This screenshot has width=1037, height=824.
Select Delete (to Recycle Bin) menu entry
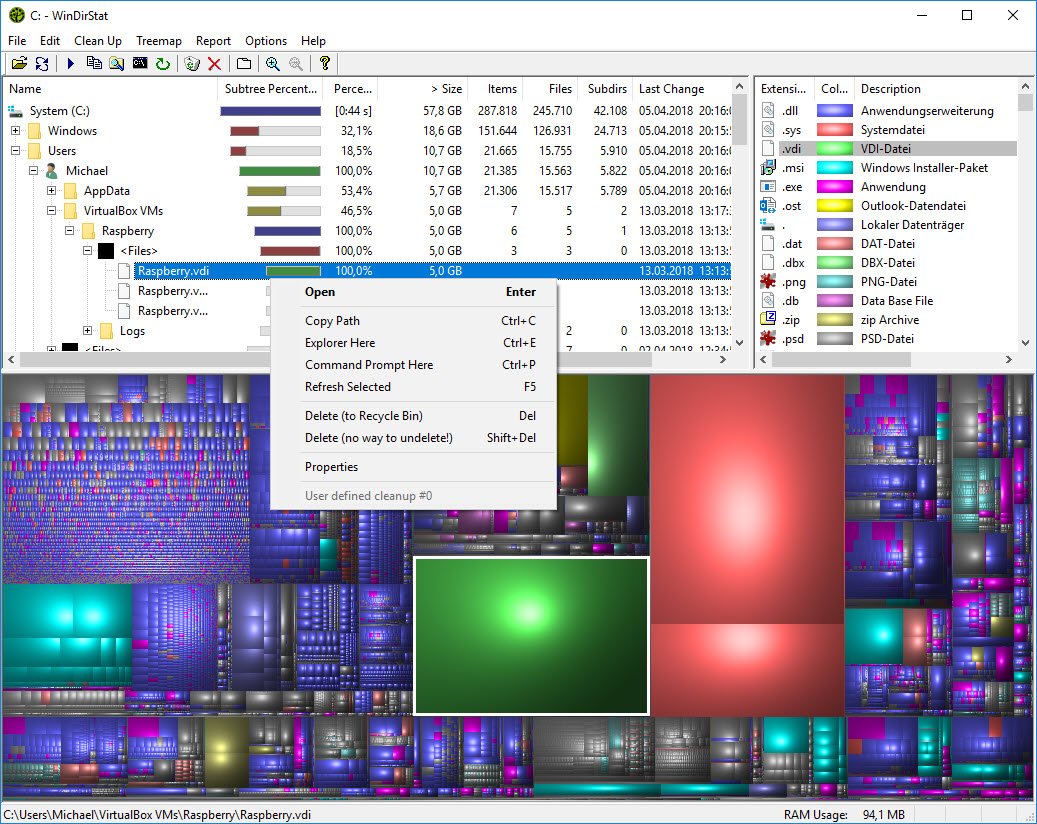363,416
